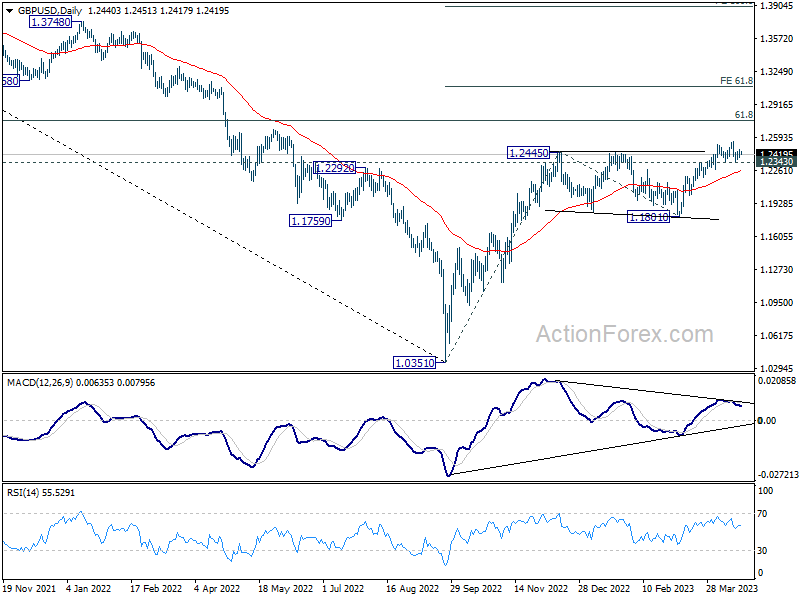Click the 1.12730 price axis value
This screenshot has width=800, height=600.
coord(777,269)
